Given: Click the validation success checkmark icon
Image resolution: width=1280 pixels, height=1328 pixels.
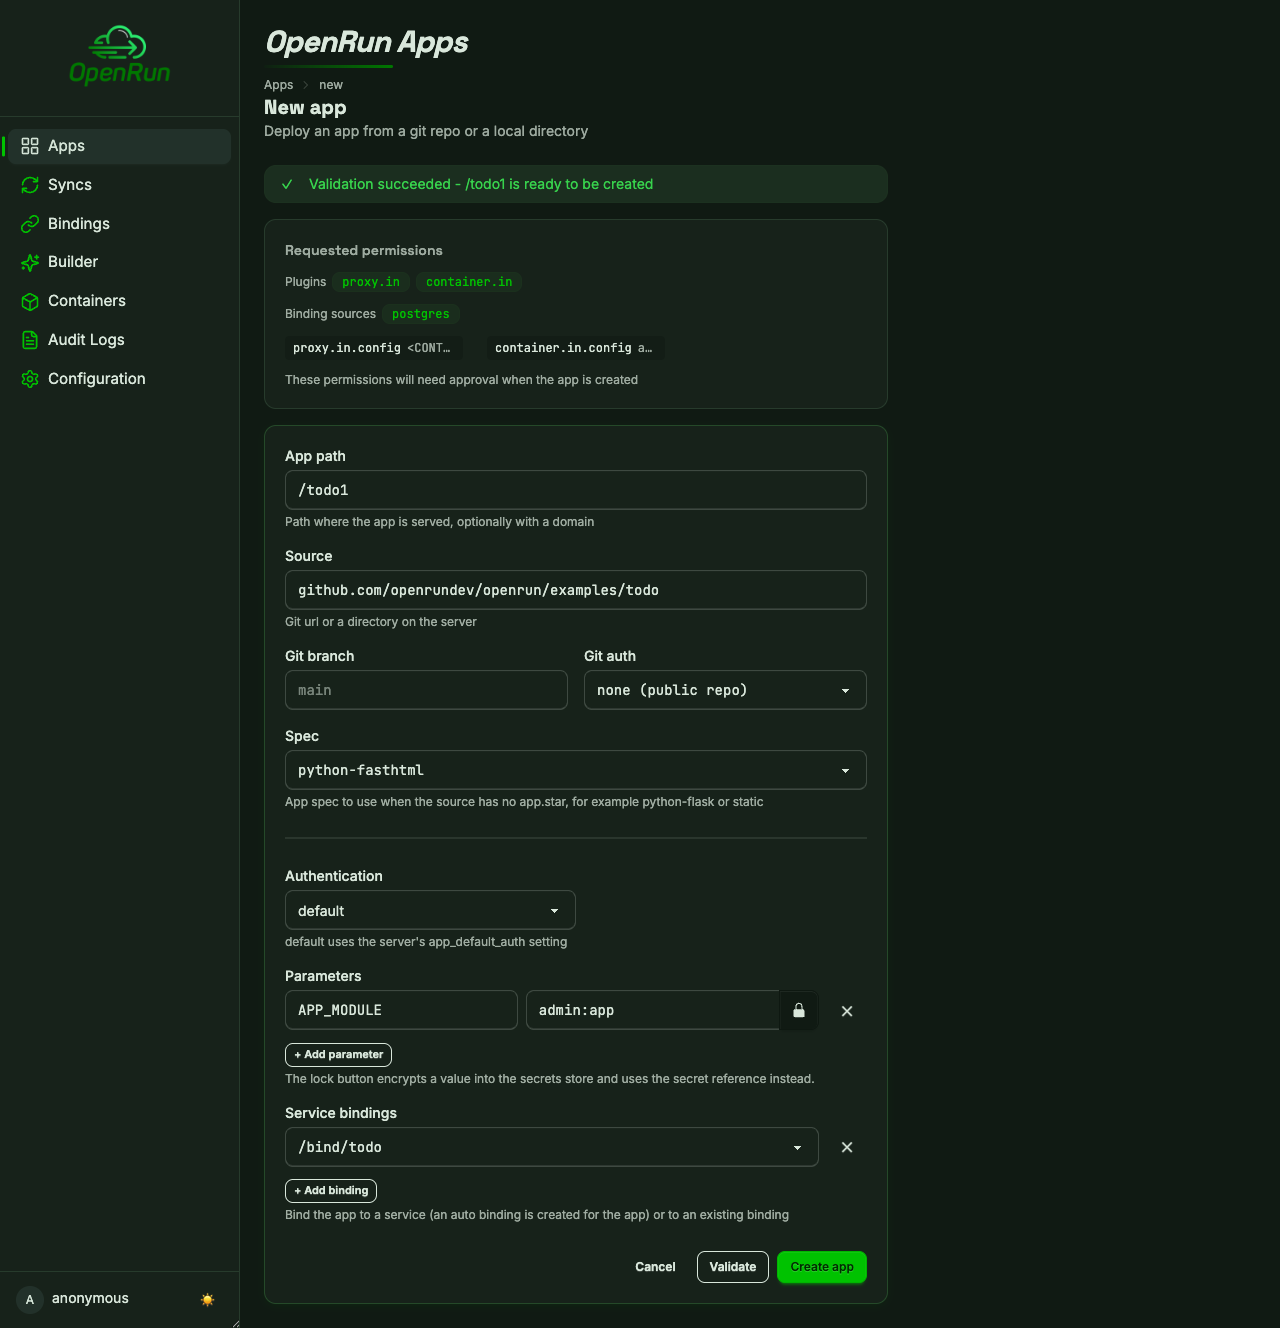Looking at the screenshot, I should (287, 184).
